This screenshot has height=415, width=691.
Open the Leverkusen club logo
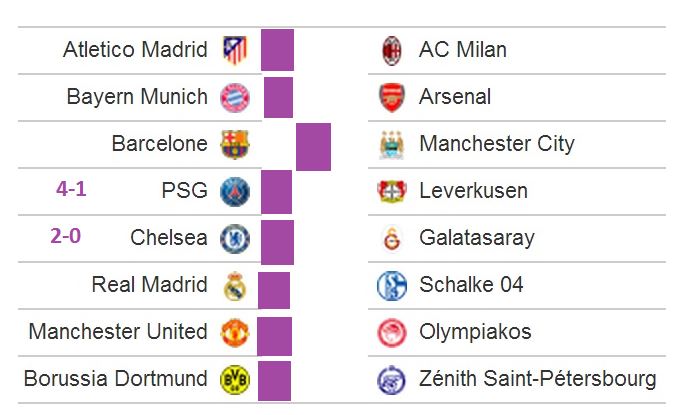coord(392,192)
